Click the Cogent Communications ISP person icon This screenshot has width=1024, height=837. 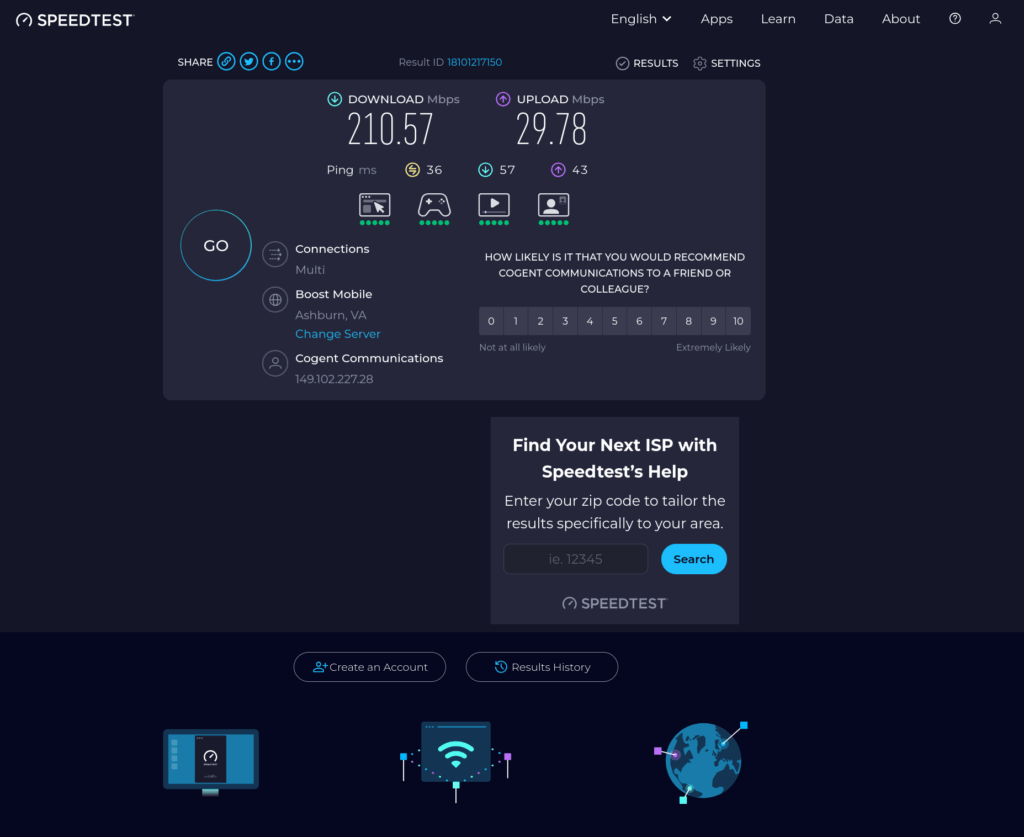coord(275,364)
